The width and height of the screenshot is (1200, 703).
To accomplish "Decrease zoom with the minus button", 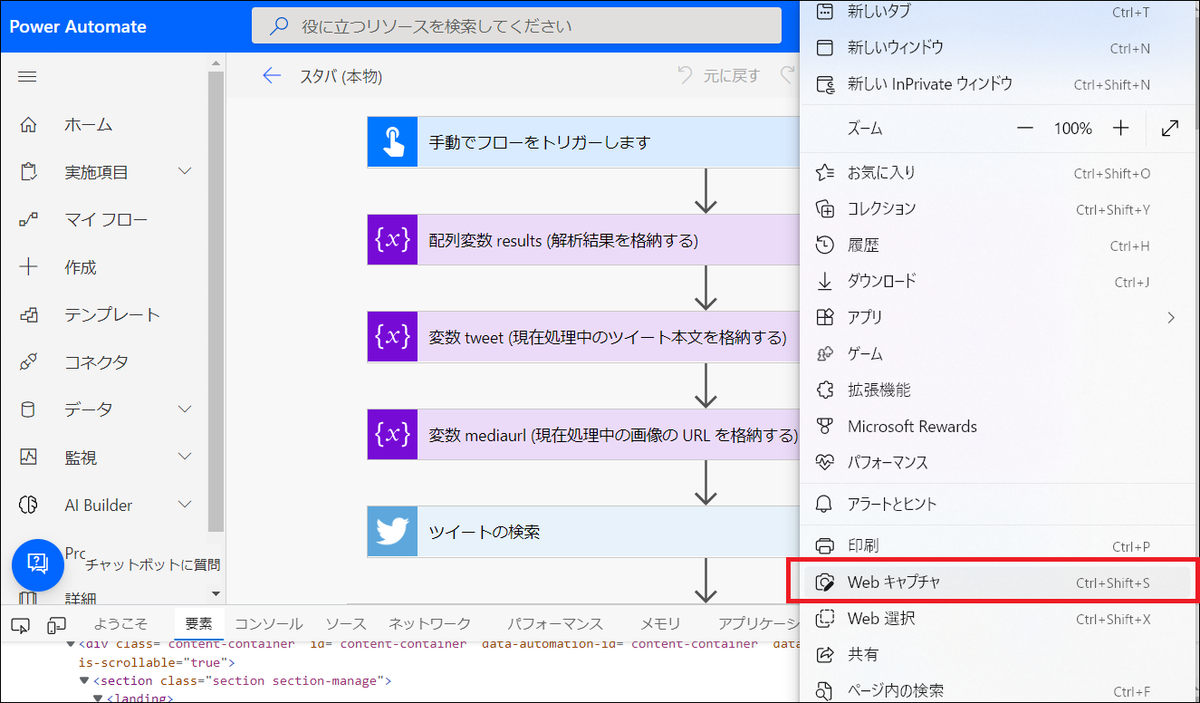I will (x=1025, y=128).
